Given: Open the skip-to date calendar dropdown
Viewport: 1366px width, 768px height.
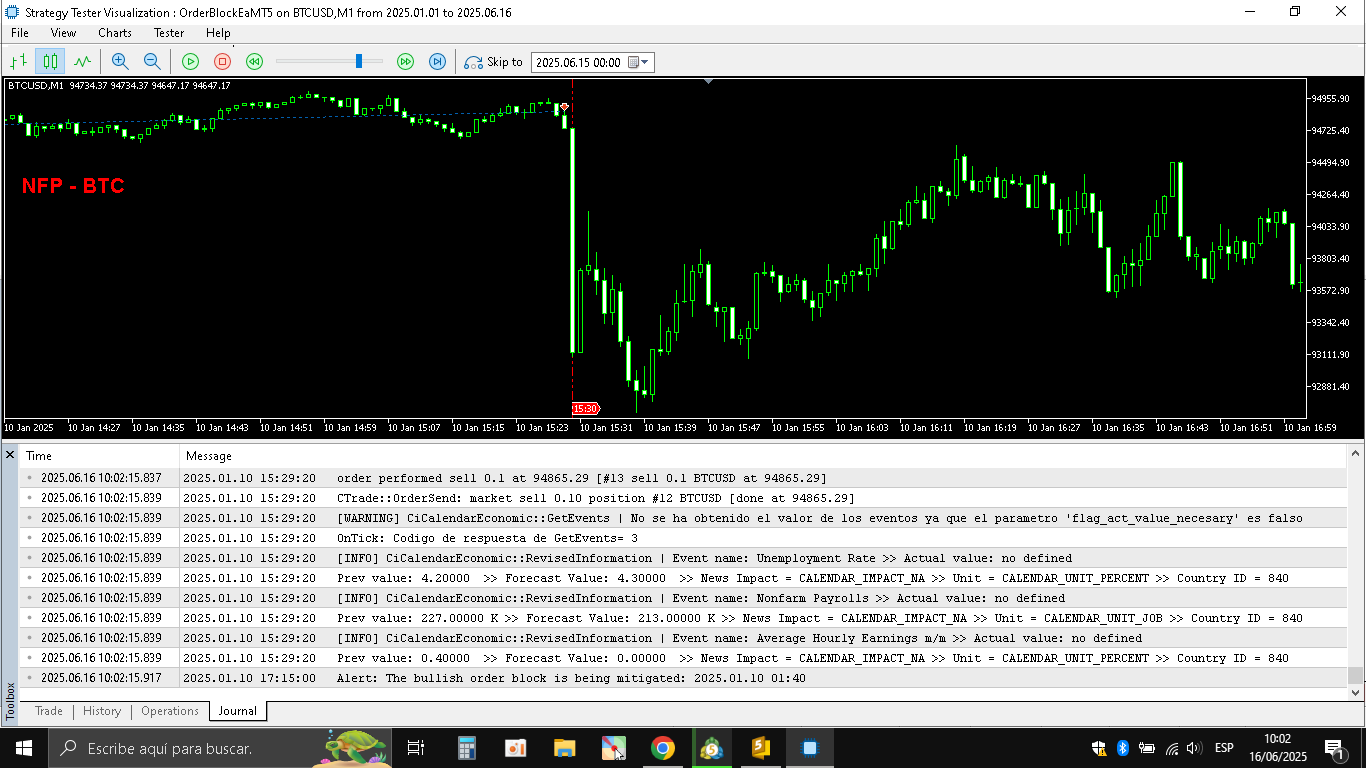Looking at the screenshot, I should [x=640, y=62].
